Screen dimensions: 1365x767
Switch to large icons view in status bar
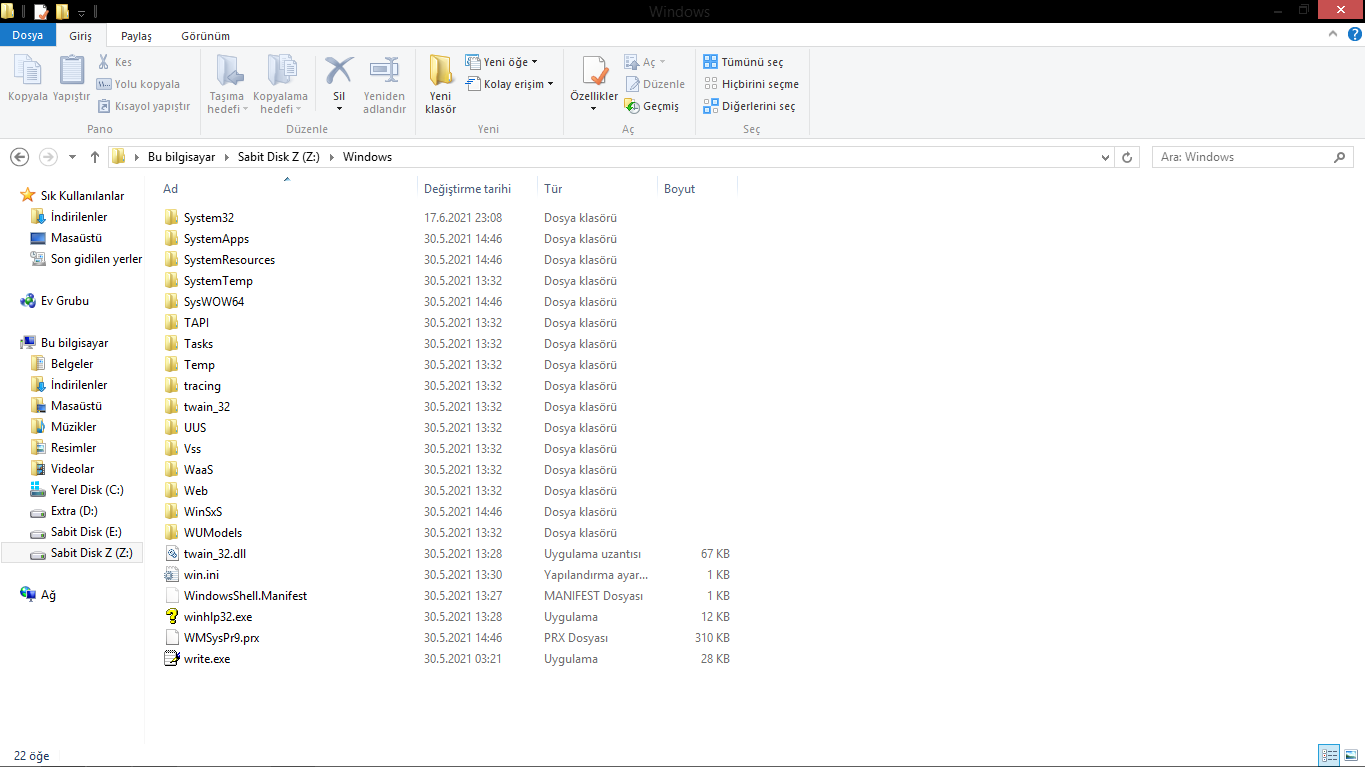click(x=1350, y=755)
